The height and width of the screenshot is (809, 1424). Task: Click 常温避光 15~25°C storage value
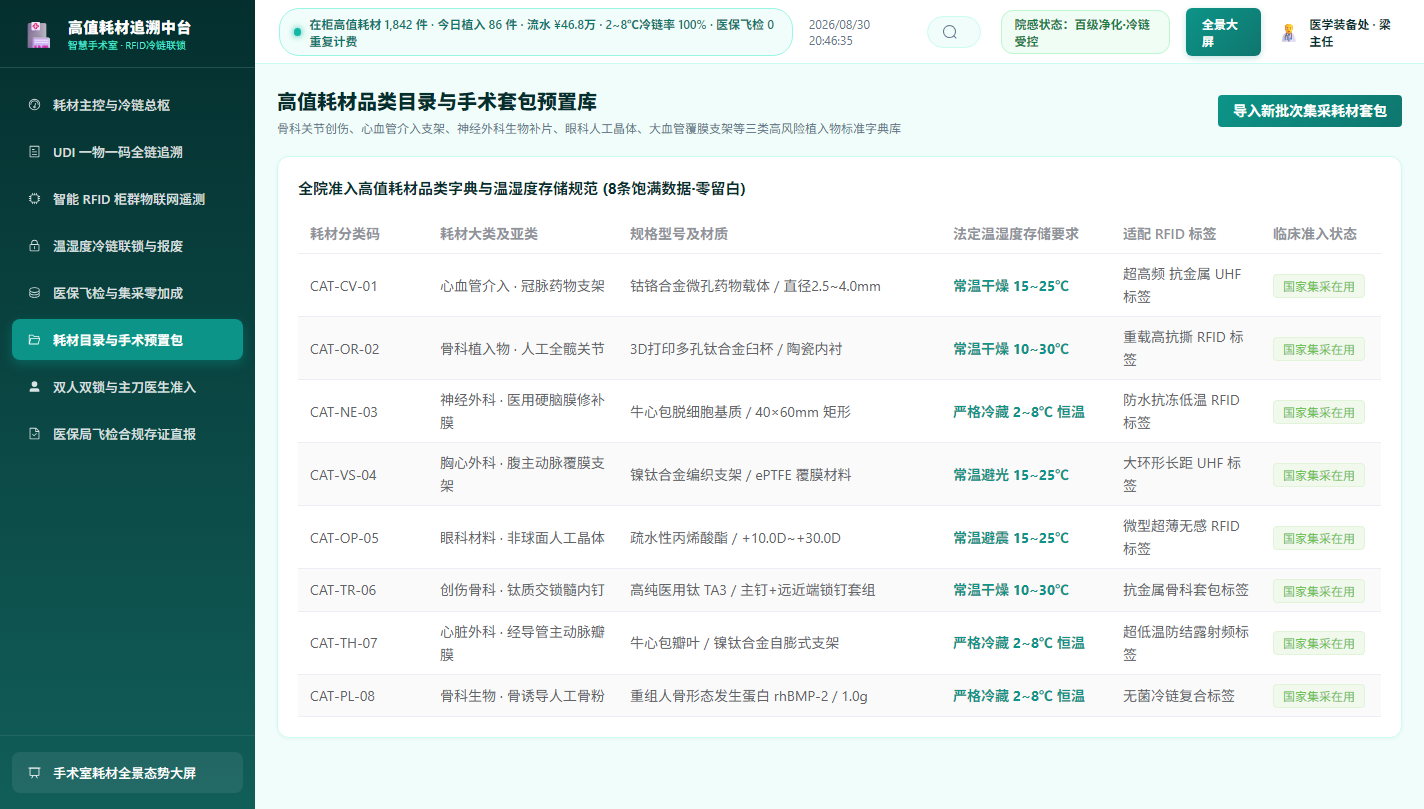coord(1011,475)
